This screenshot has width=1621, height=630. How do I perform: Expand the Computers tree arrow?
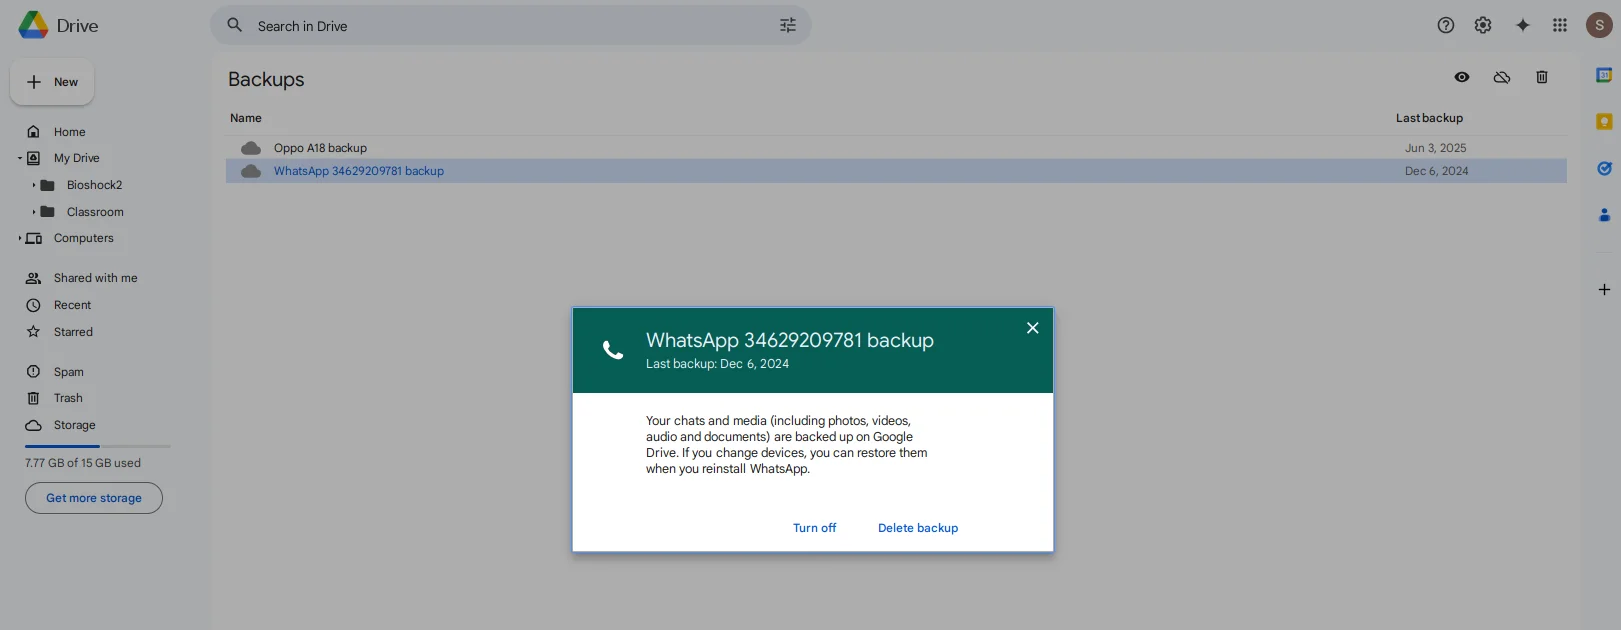tap(19, 238)
